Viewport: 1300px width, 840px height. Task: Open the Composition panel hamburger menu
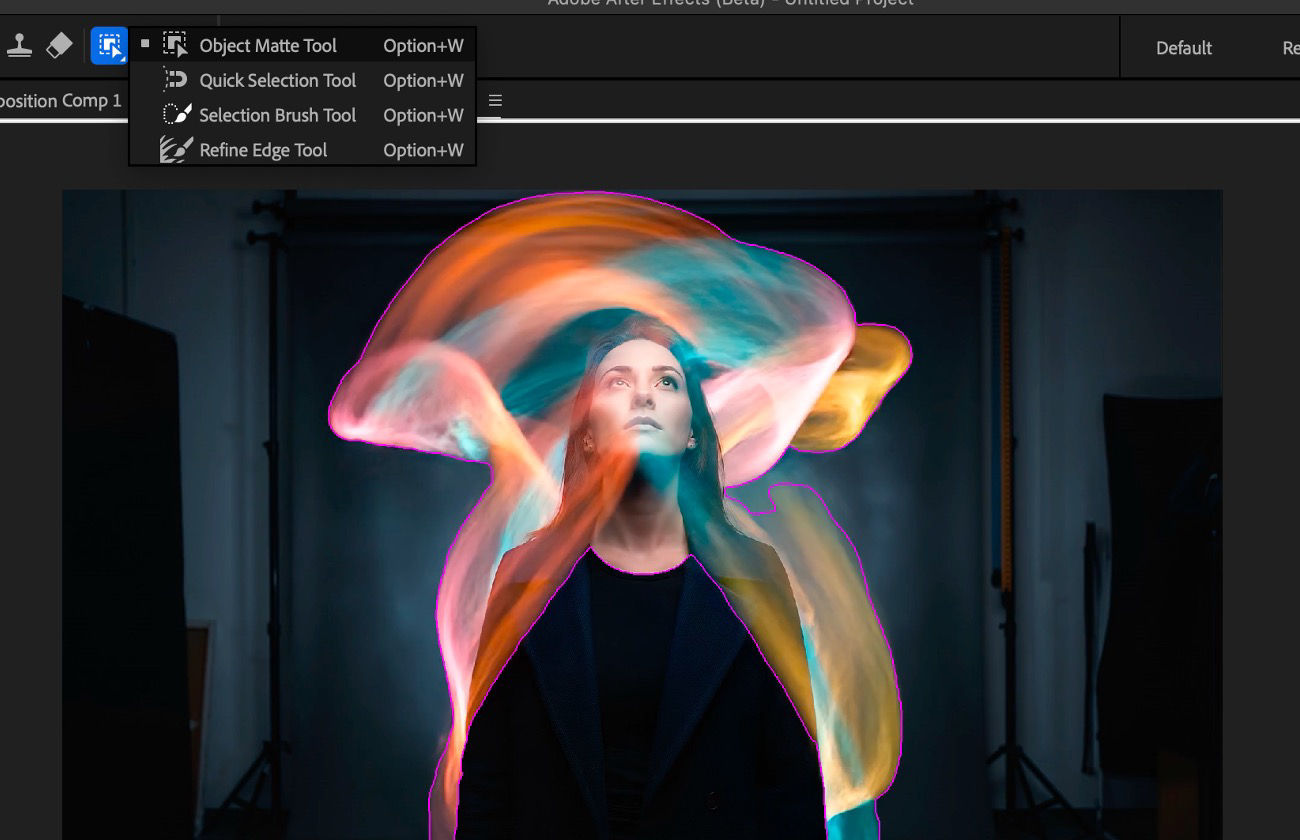497,100
